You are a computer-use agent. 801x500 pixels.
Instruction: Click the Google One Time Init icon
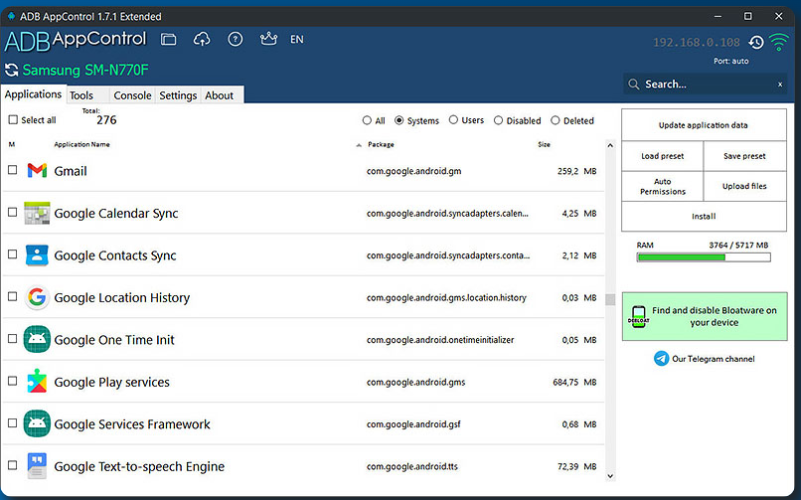click(37, 339)
